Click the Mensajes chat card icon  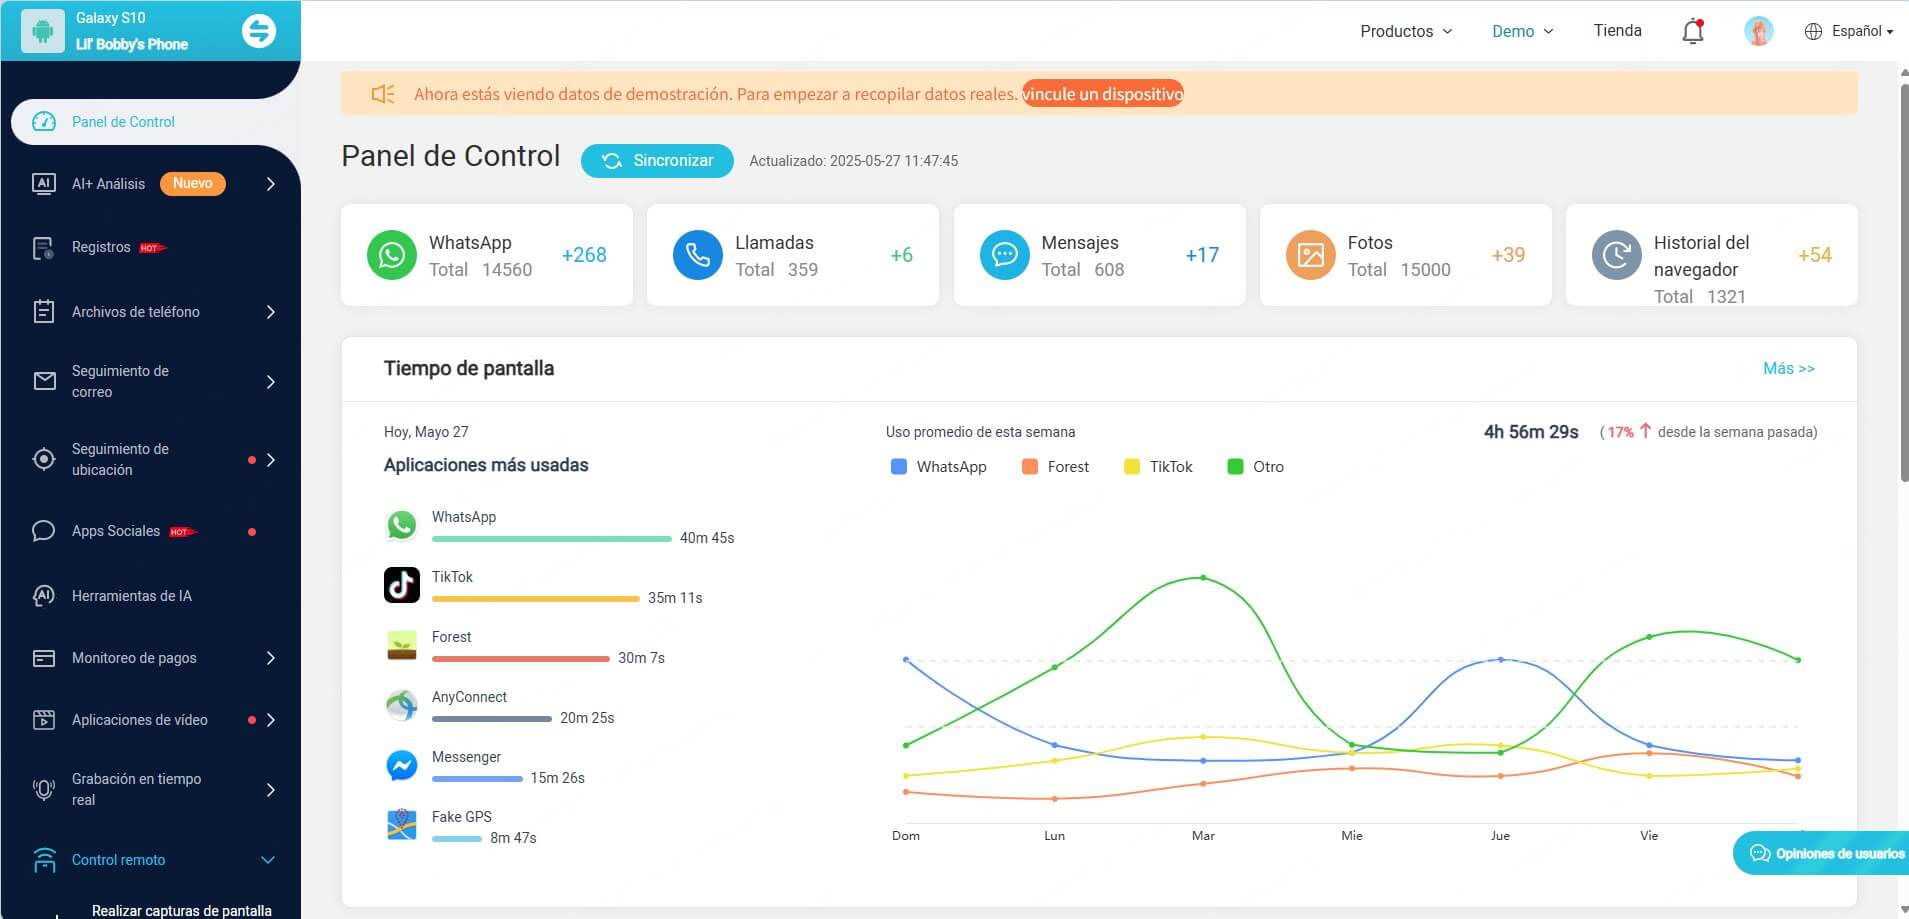(x=1004, y=255)
